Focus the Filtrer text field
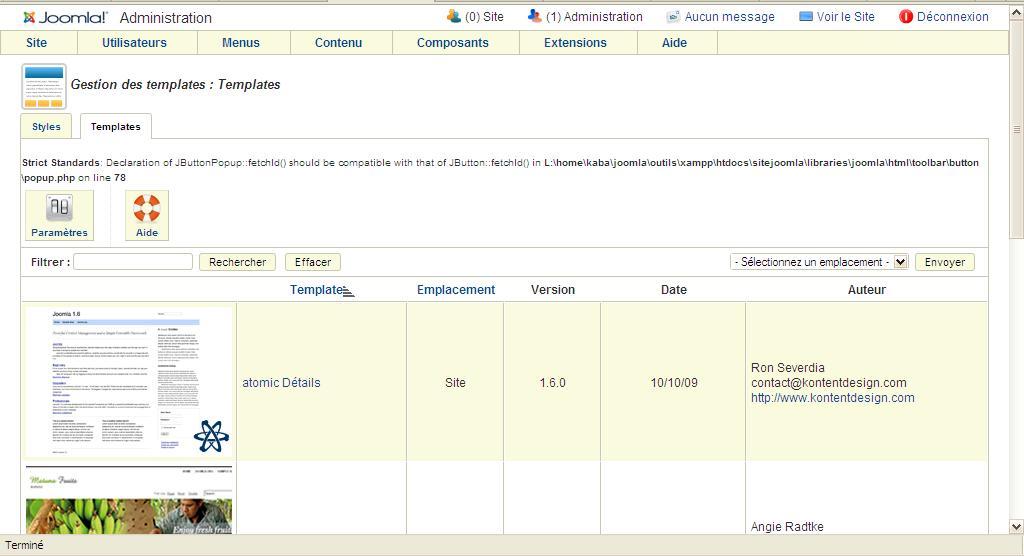This screenshot has width=1024, height=556. tap(133, 262)
